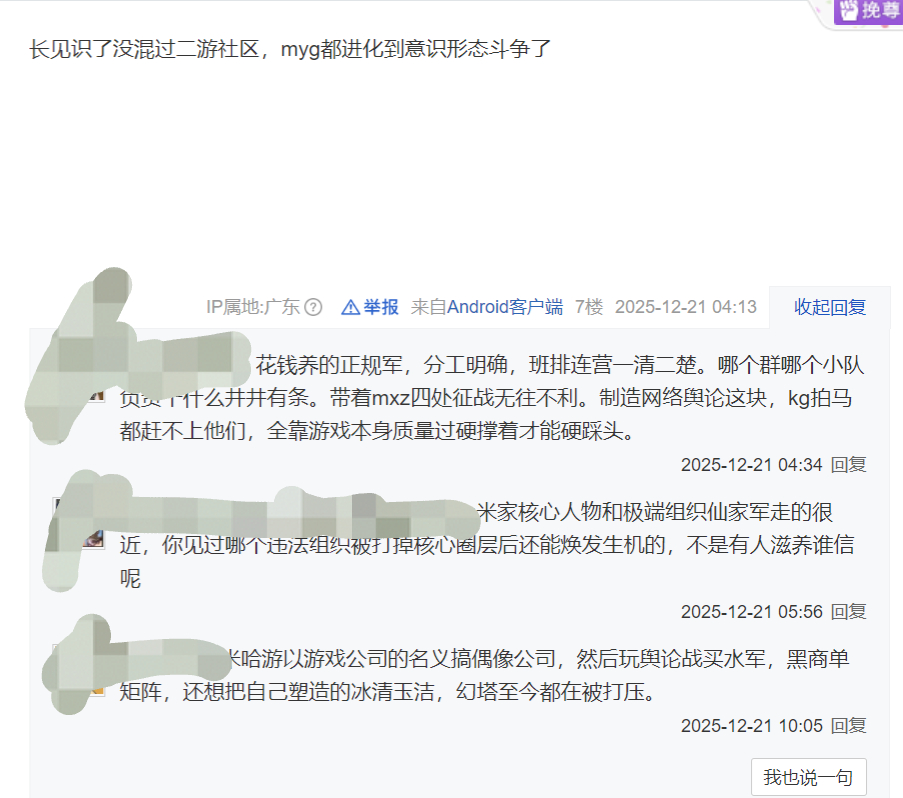Click the IP属地:广东 label
The width and height of the screenshot is (903, 798).
253,307
